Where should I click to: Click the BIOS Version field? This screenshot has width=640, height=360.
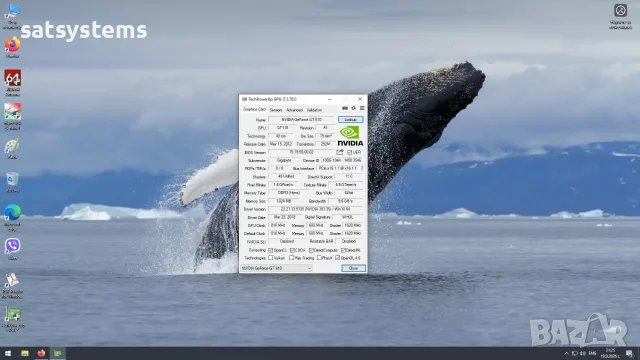[302, 152]
